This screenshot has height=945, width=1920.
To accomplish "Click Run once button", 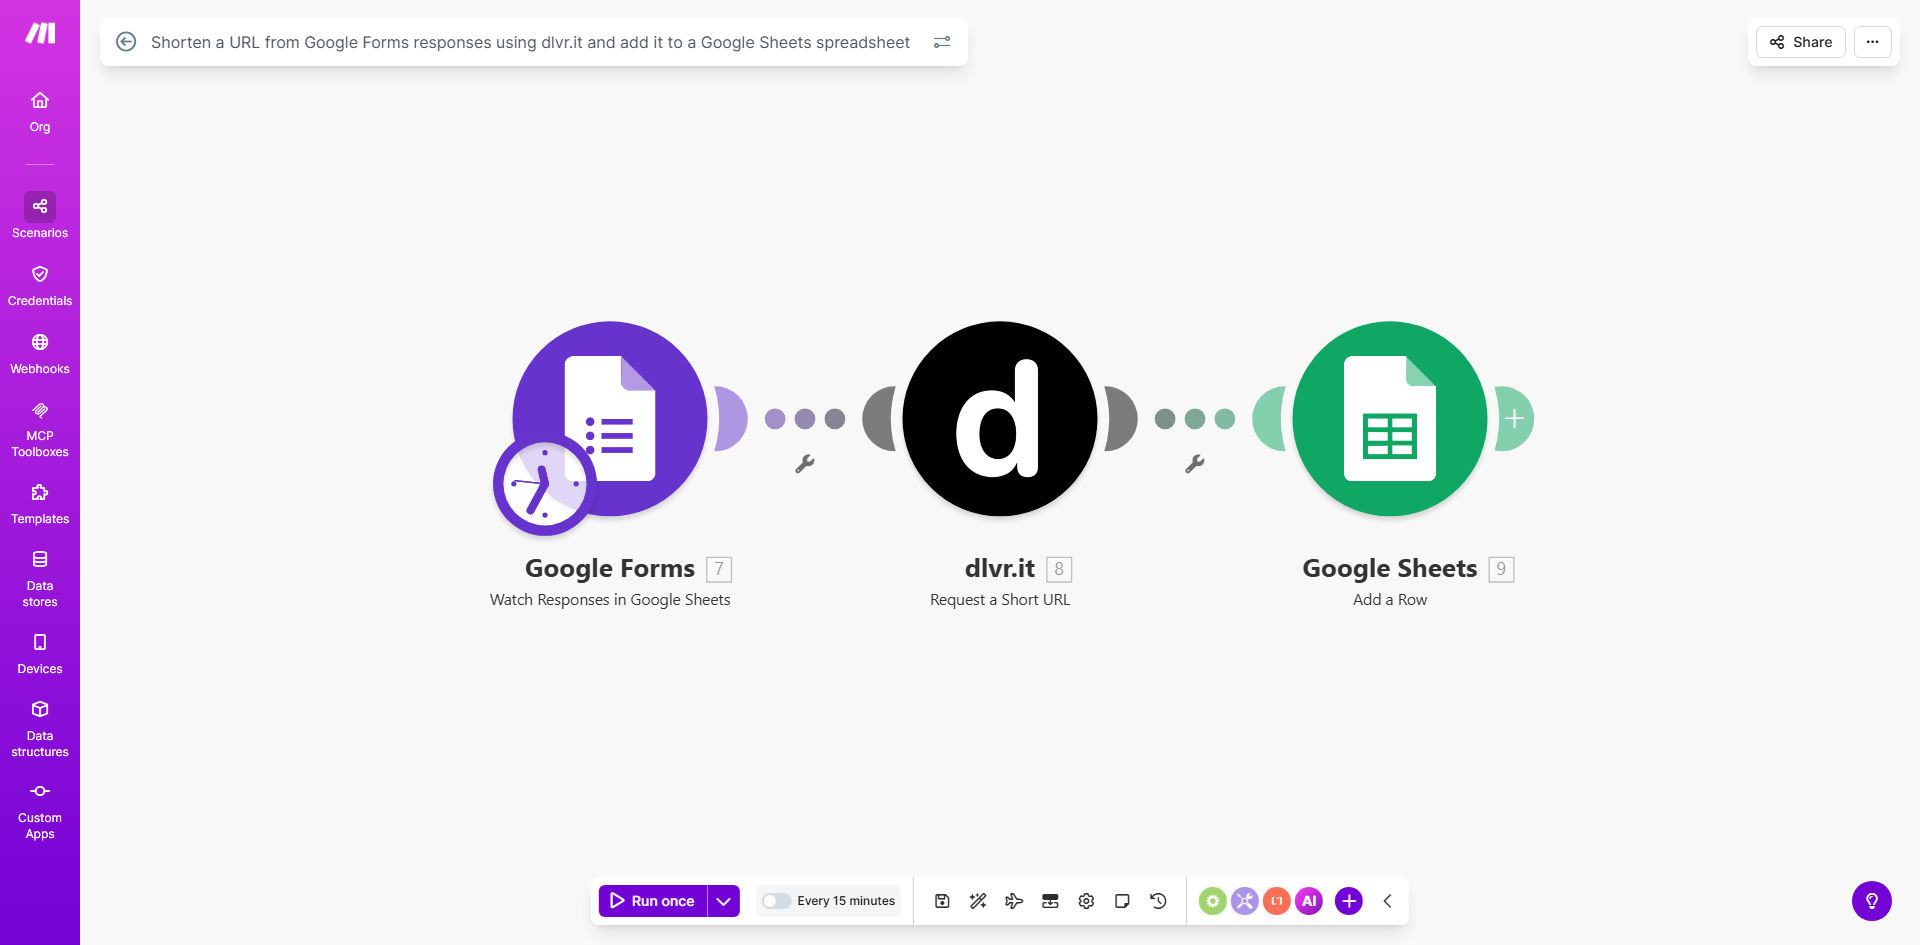I will point(653,901).
